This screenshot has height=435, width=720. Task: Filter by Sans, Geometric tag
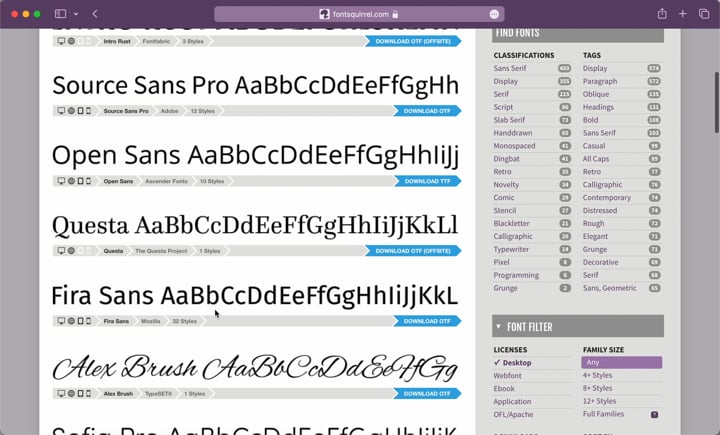click(x=609, y=288)
